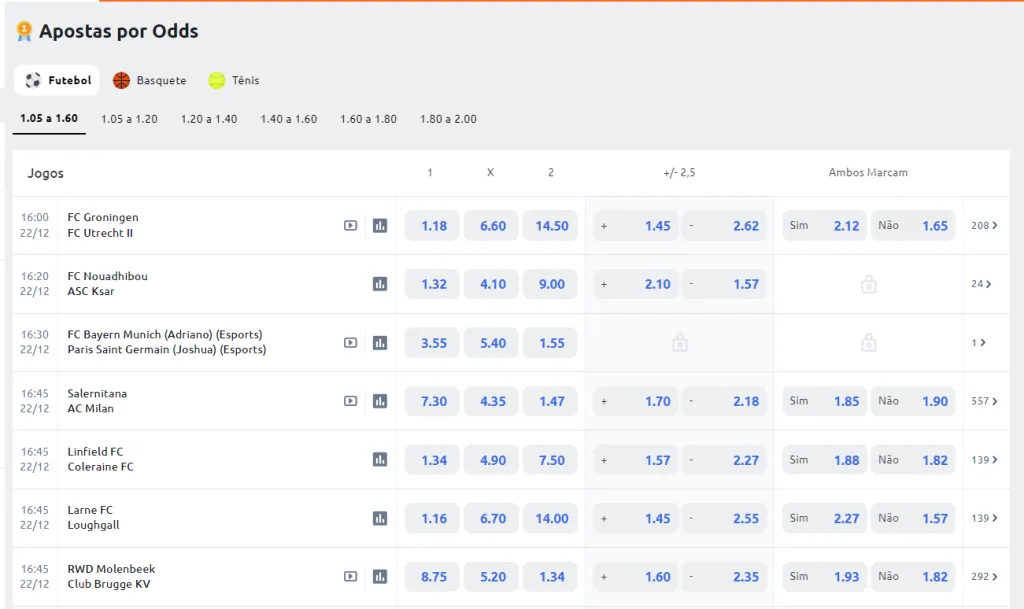Image resolution: width=1024 pixels, height=609 pixels.
Task: Pick Club Brugge KV win at 1.34
Action: (550, 577)
